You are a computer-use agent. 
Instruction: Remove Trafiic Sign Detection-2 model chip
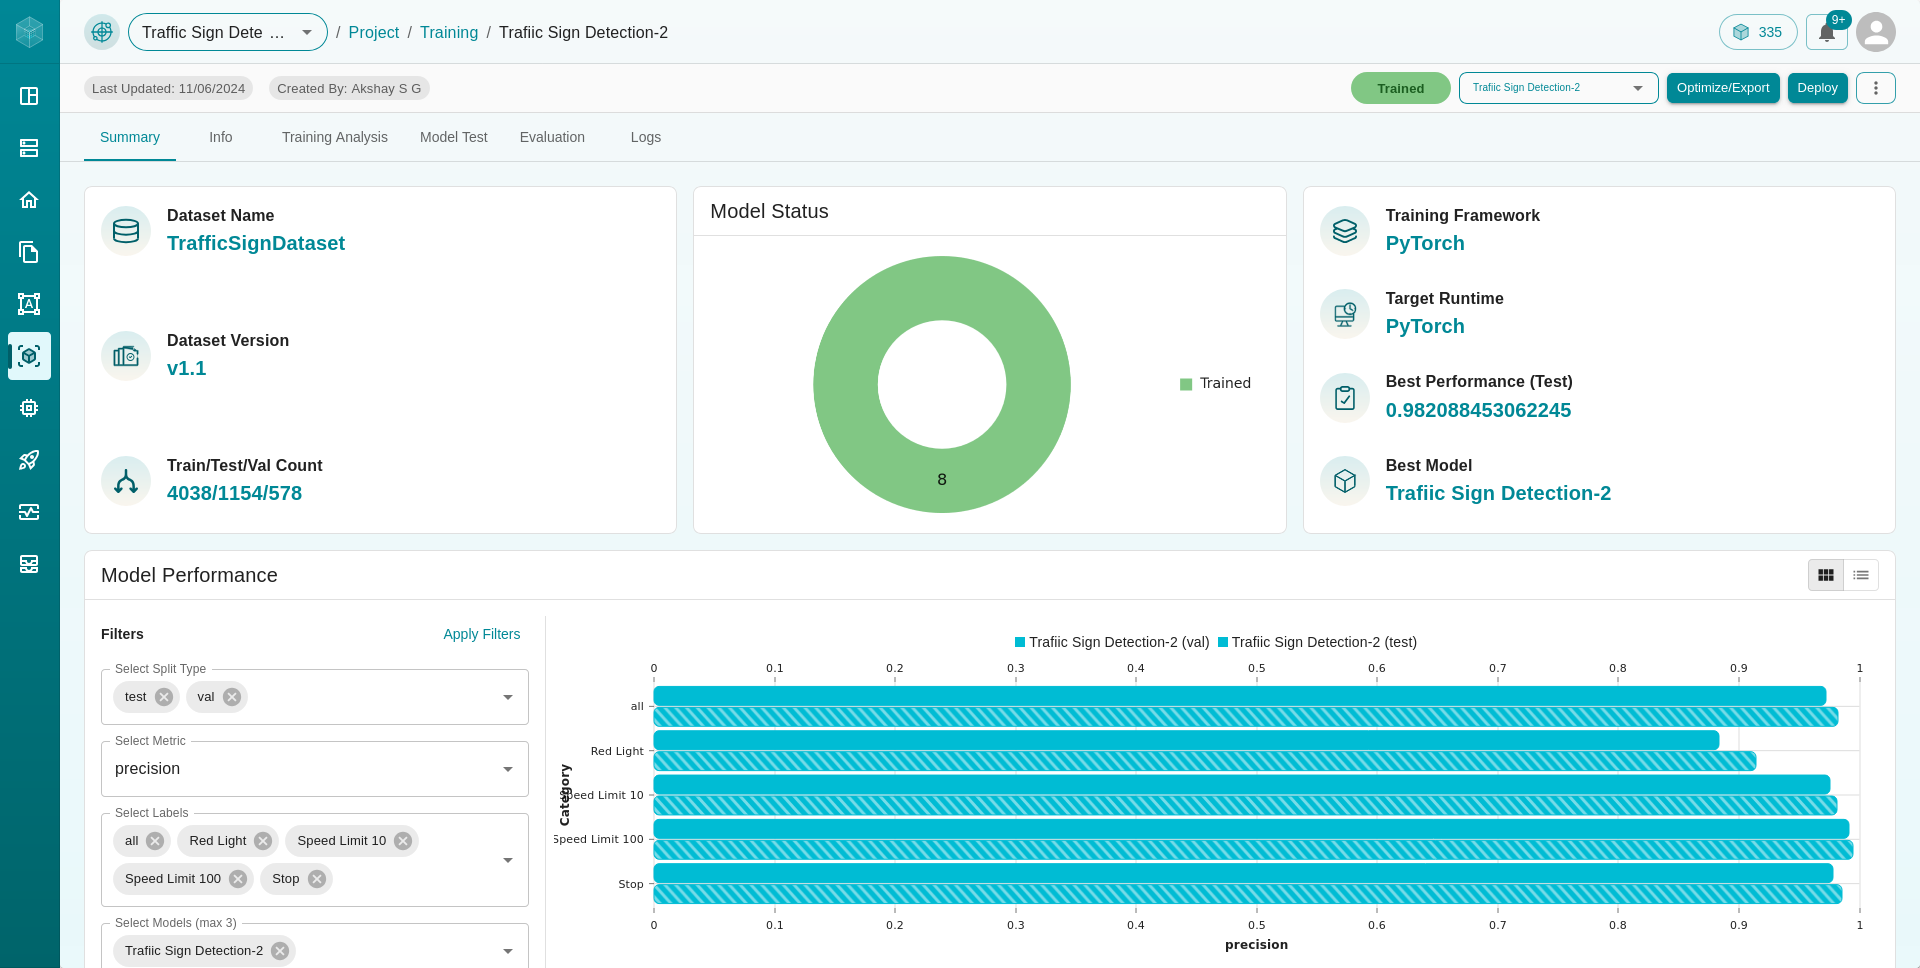[x=280, y=951]
